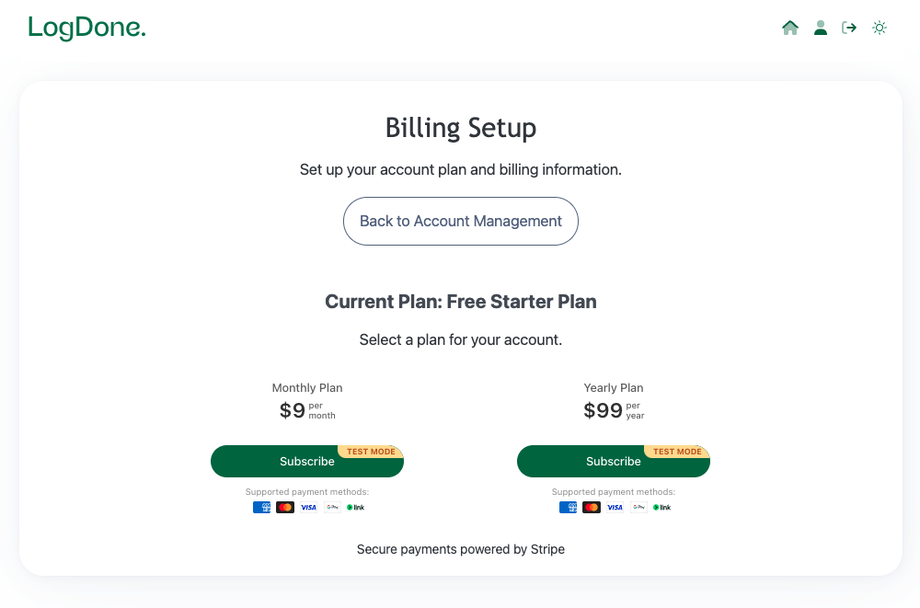
Task: Open the user account icon
Action: (x=820, y=28)
